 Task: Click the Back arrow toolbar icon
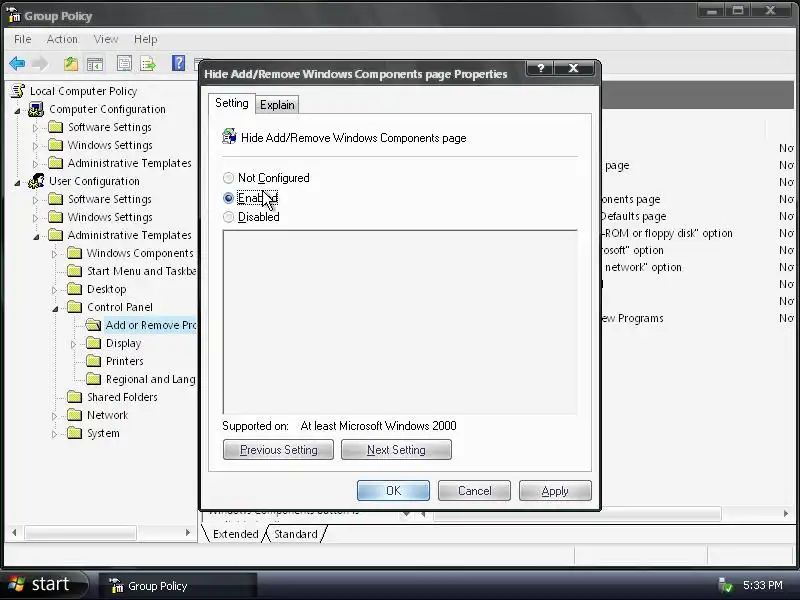(x=17, y=64)
